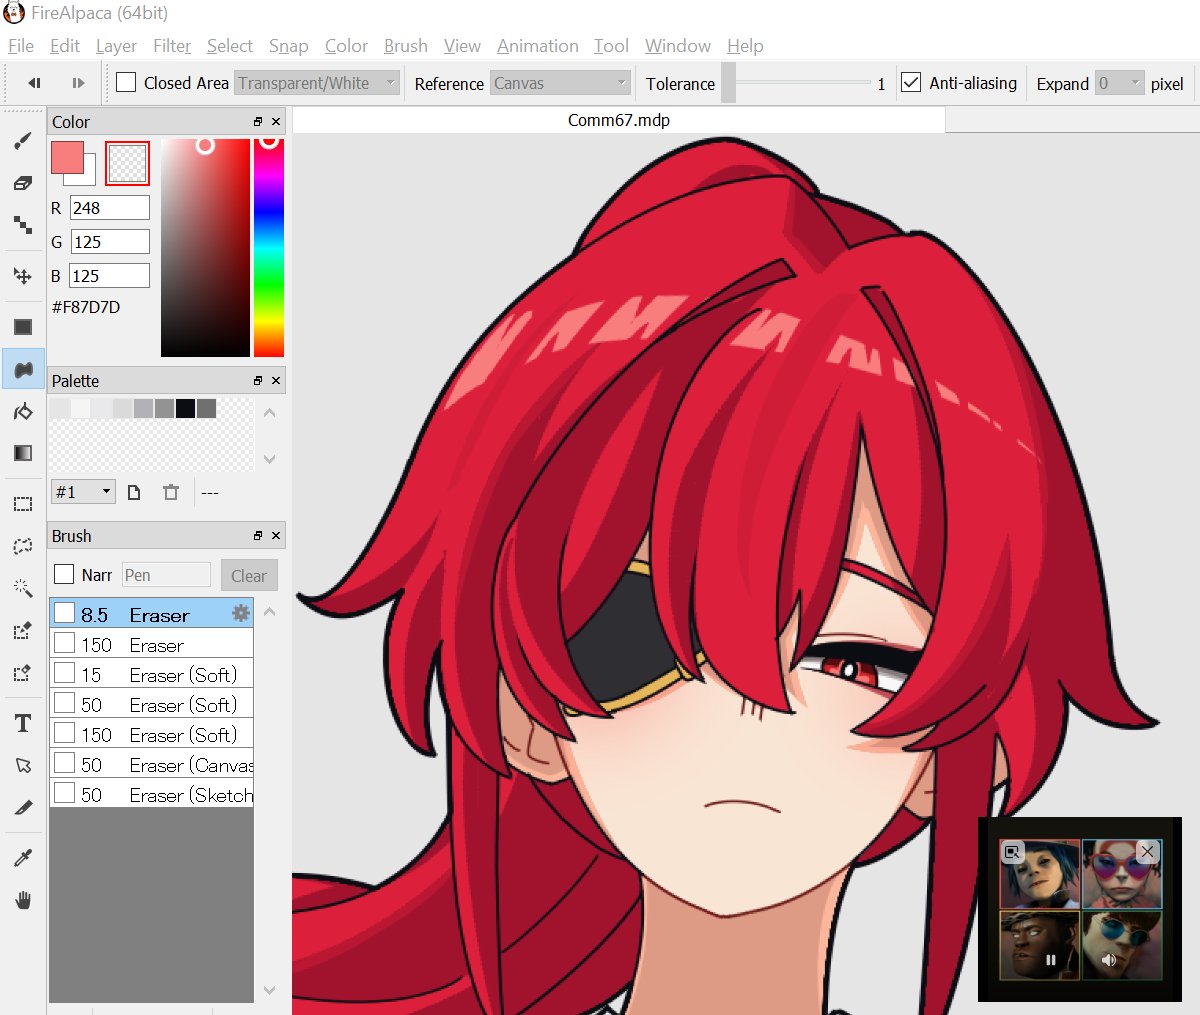This screenshot has height=1015, width=1200.
Task: Open the Reference Canvas dropdown
Action: (560, 83)
